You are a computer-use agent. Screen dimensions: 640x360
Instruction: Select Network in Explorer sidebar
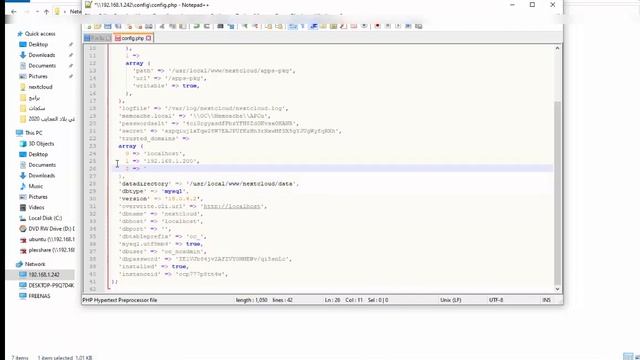(x=35, y=264)
